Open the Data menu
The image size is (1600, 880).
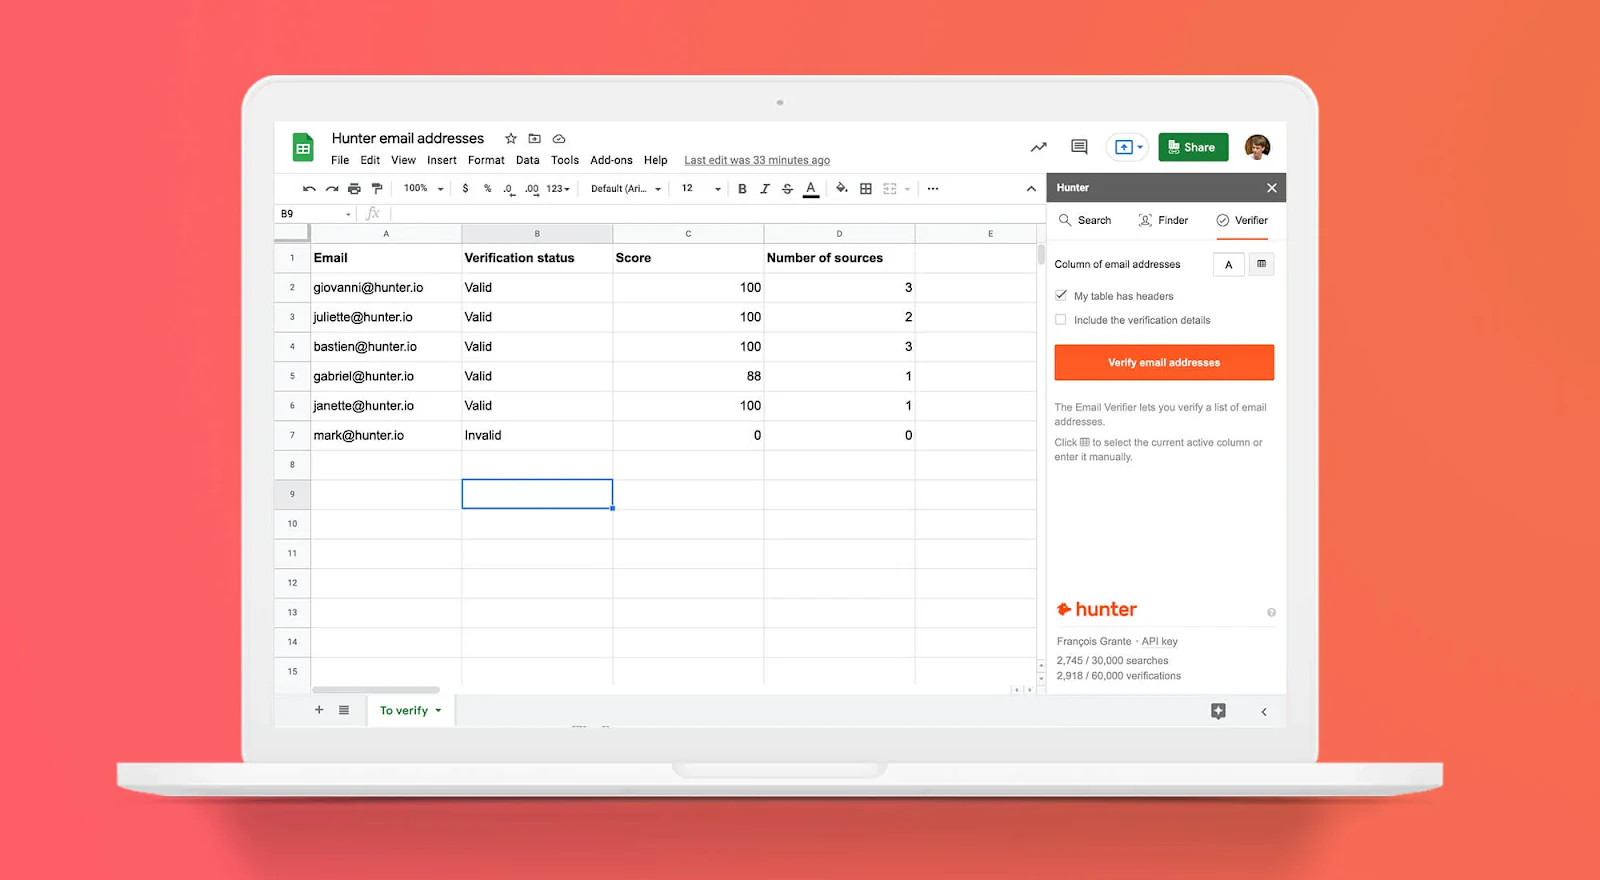(528, 160)
